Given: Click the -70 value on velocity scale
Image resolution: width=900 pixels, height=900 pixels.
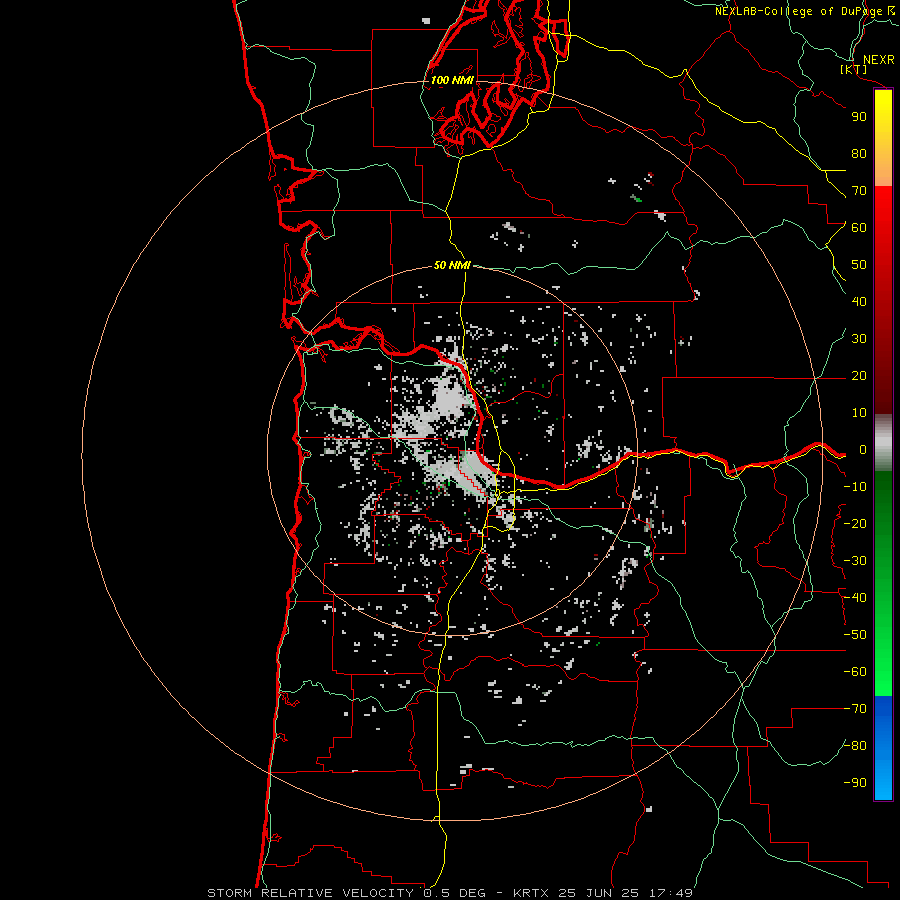Looking at the screenshot, I should click(x=855, y=709).
